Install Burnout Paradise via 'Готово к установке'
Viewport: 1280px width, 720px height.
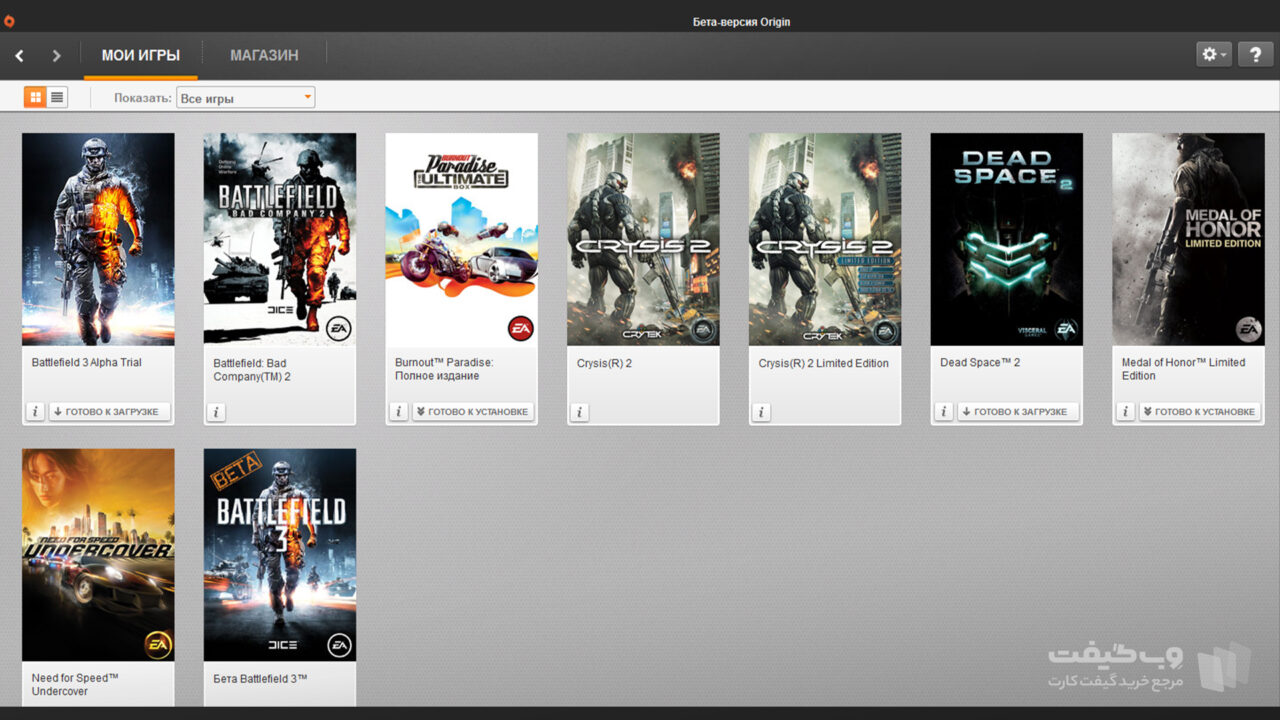tap(473, 411)
